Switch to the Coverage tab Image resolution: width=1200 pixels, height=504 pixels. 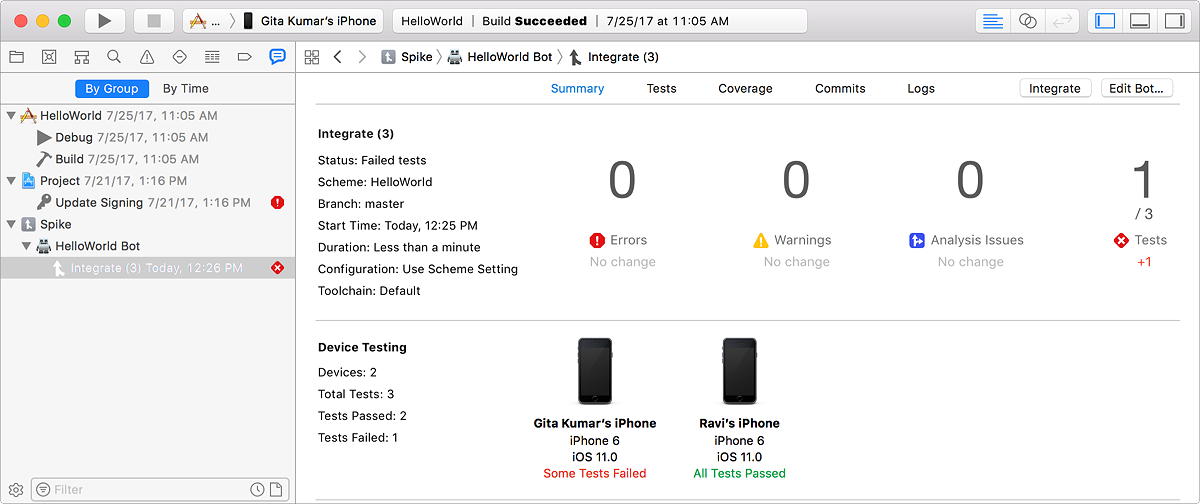pos(745,88)
